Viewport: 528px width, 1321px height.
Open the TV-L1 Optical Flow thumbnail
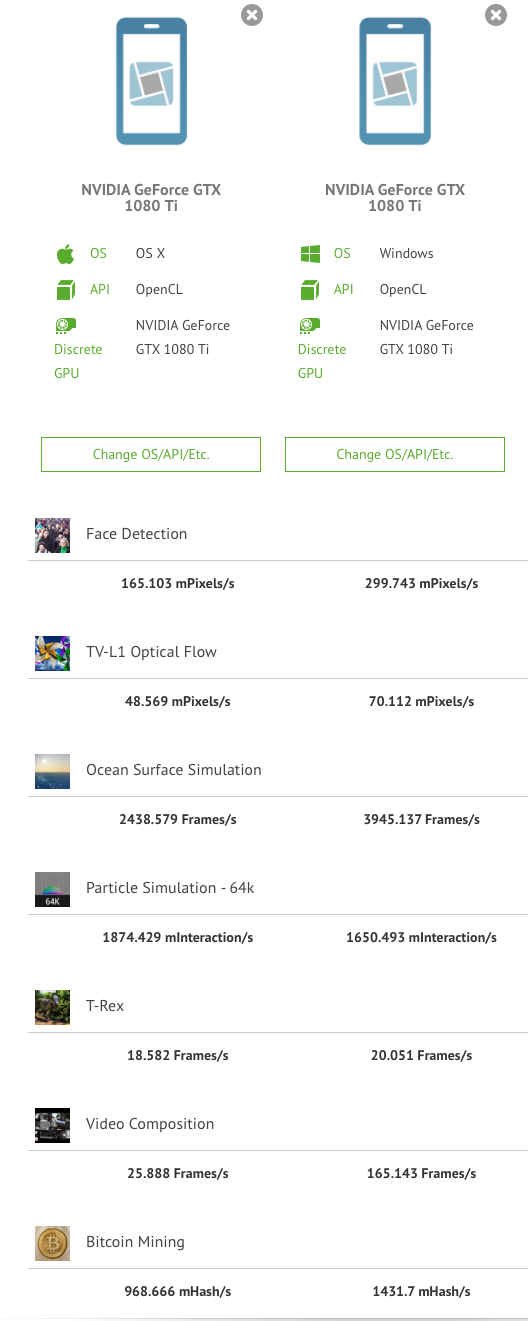tap(52, 653)
